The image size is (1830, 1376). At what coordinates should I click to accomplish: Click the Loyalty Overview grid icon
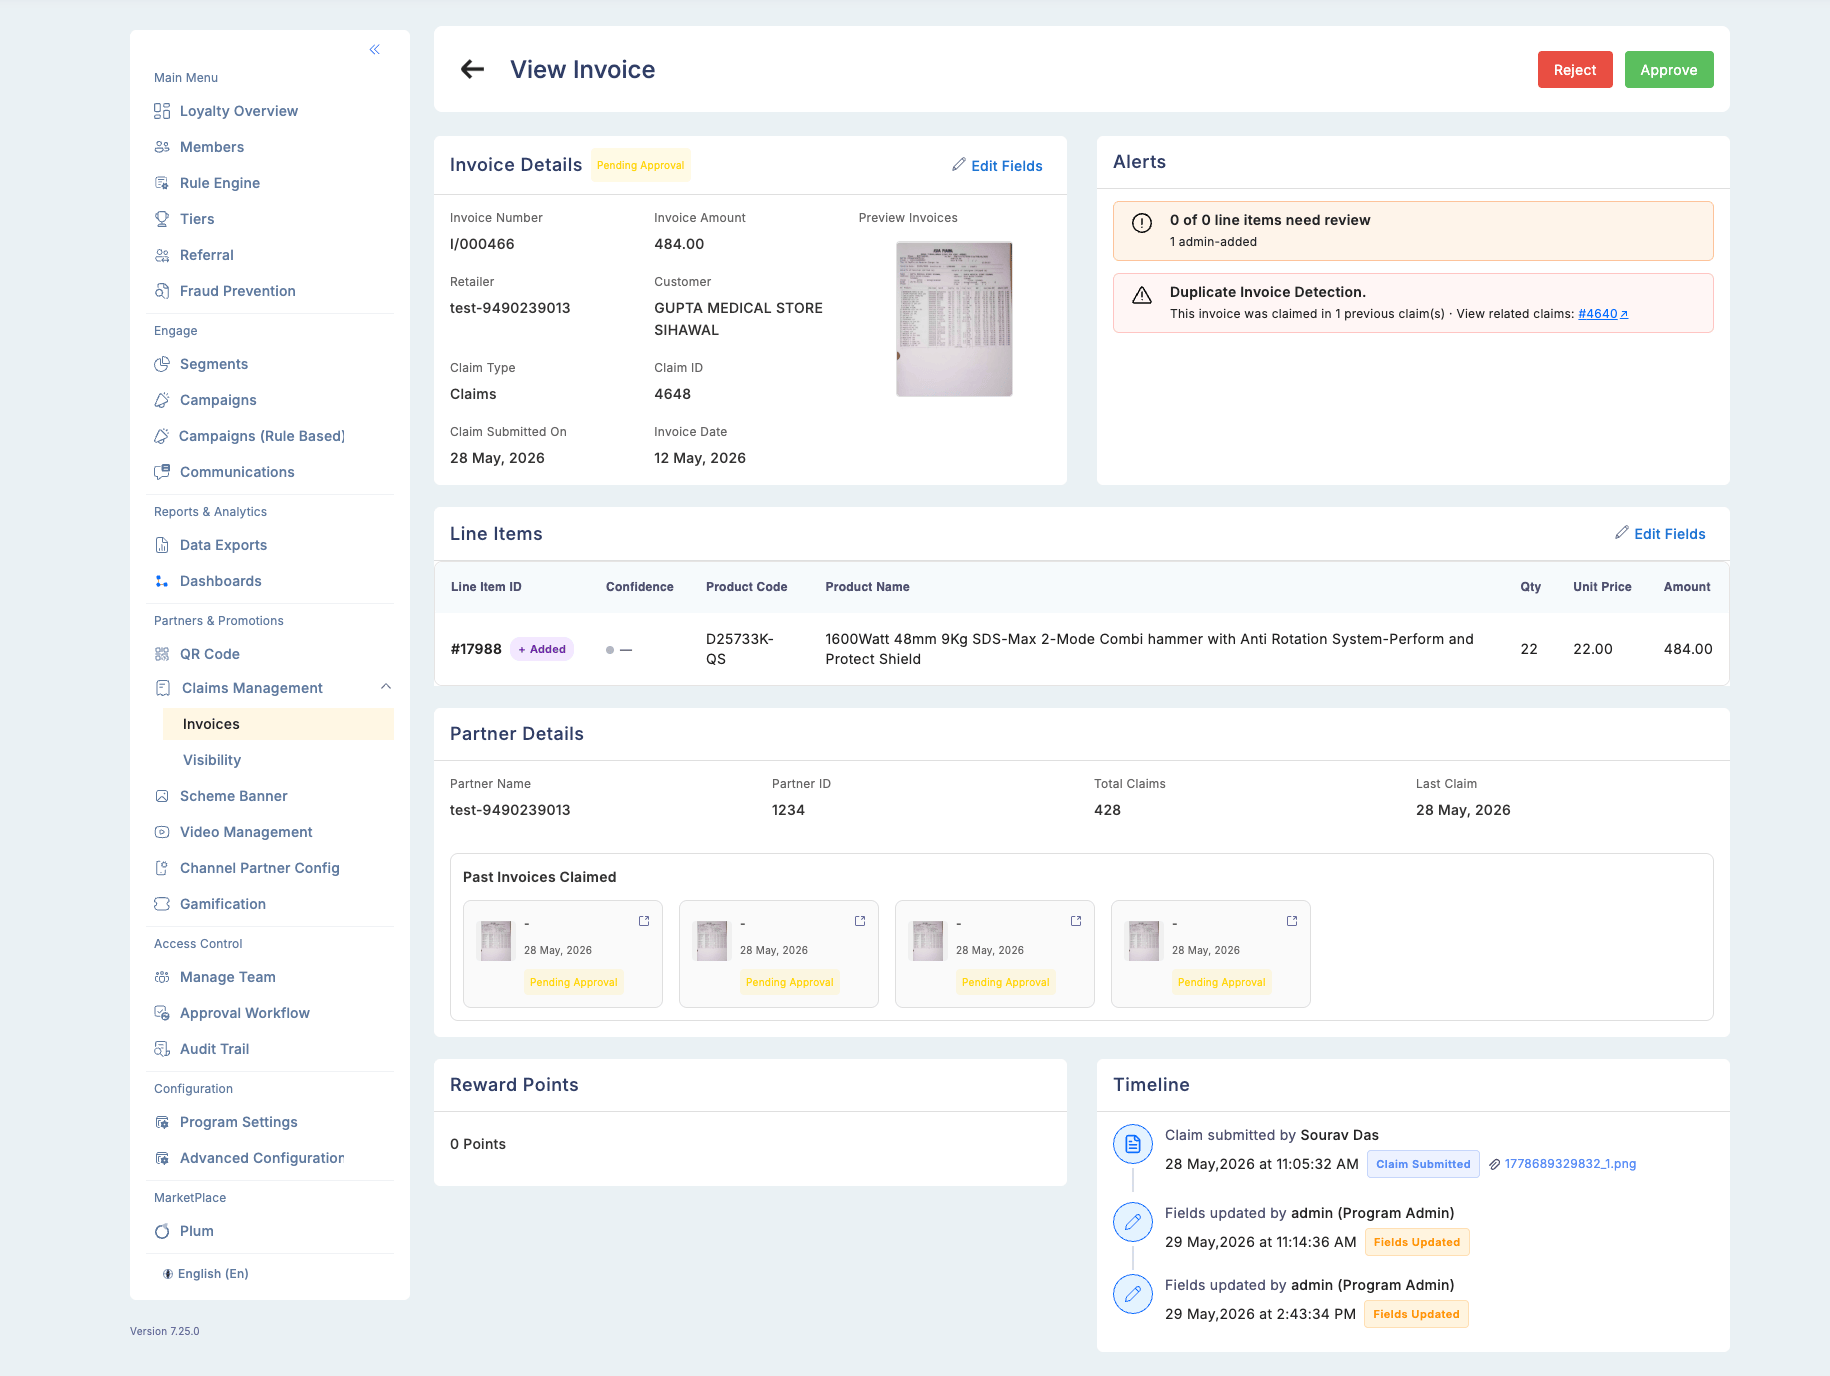point(162,111)
